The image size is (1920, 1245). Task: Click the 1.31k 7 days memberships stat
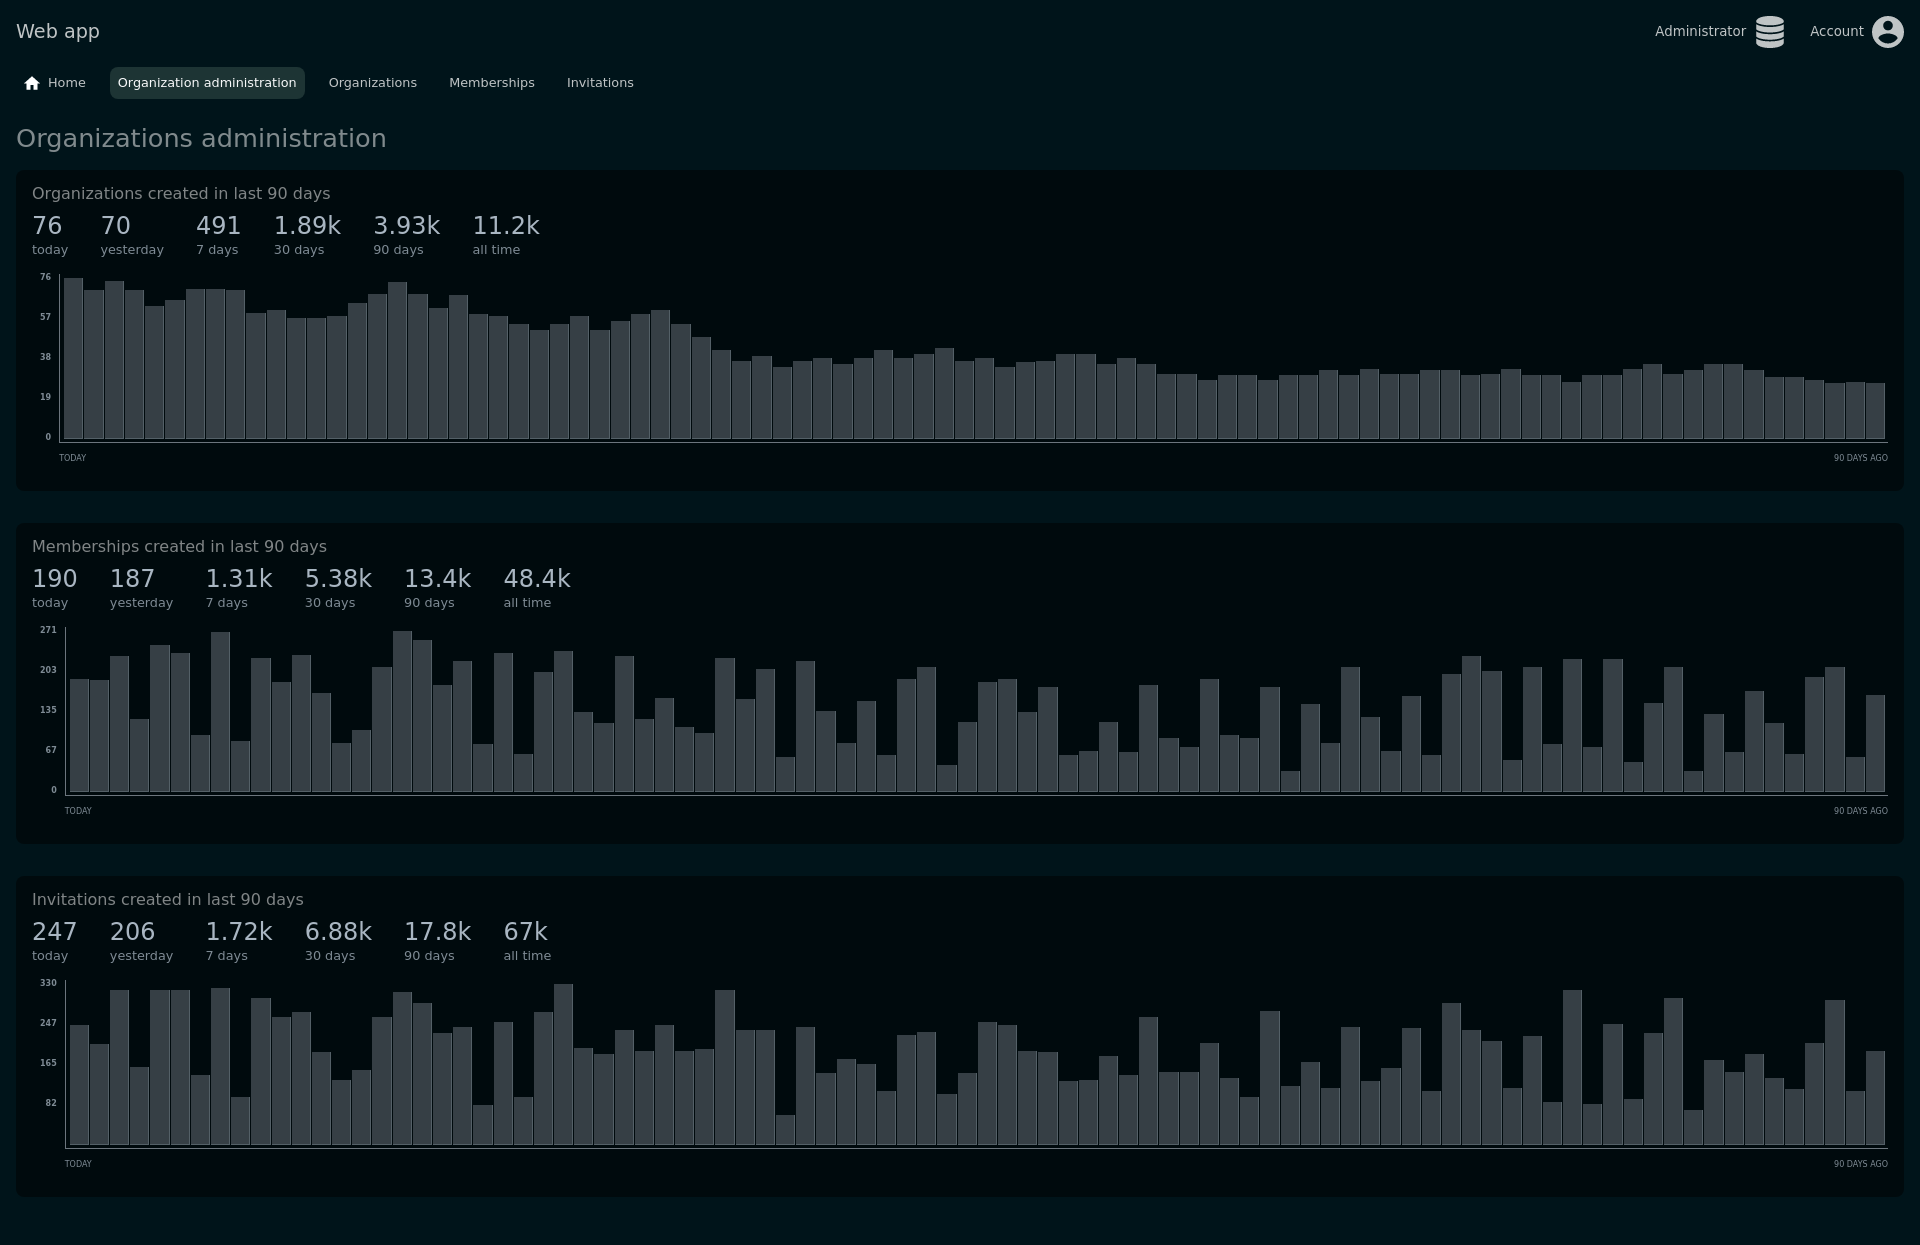click(x=238, y=579)
